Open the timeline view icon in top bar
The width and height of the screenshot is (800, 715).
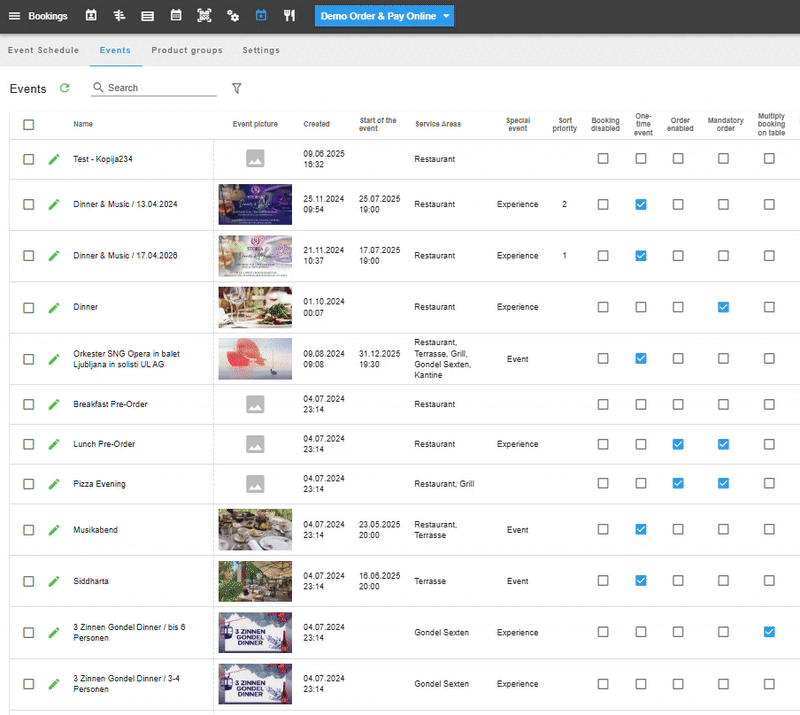pos(119,15)
